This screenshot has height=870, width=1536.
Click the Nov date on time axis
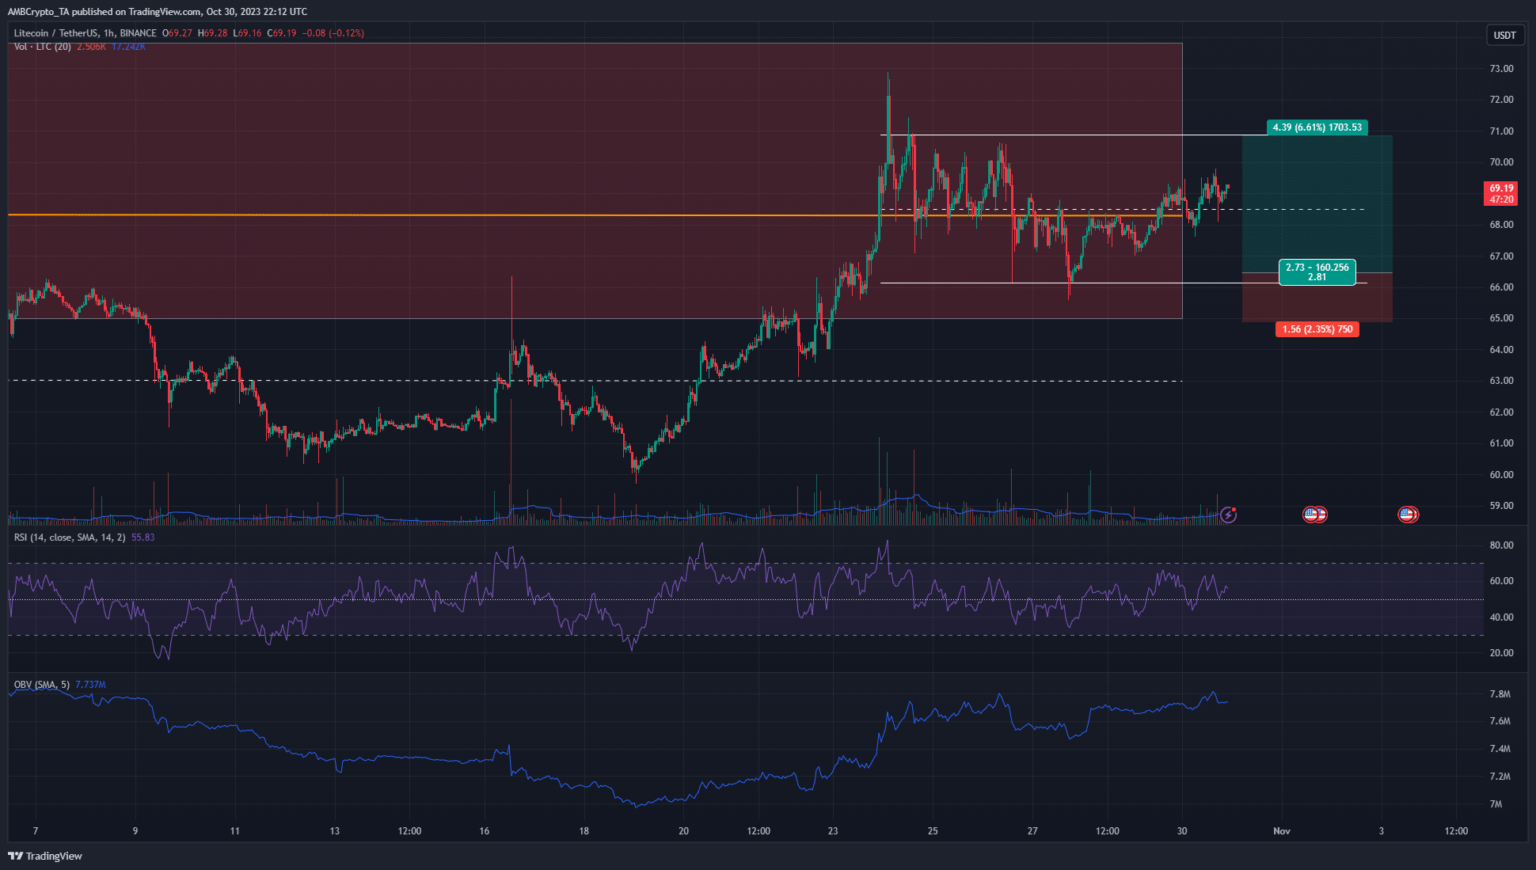coord(1281,831)
